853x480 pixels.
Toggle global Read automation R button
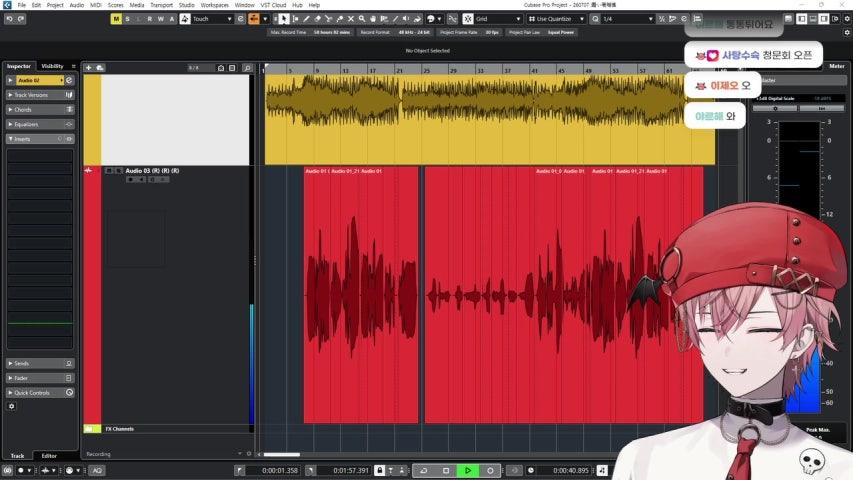tap(150, 19)
